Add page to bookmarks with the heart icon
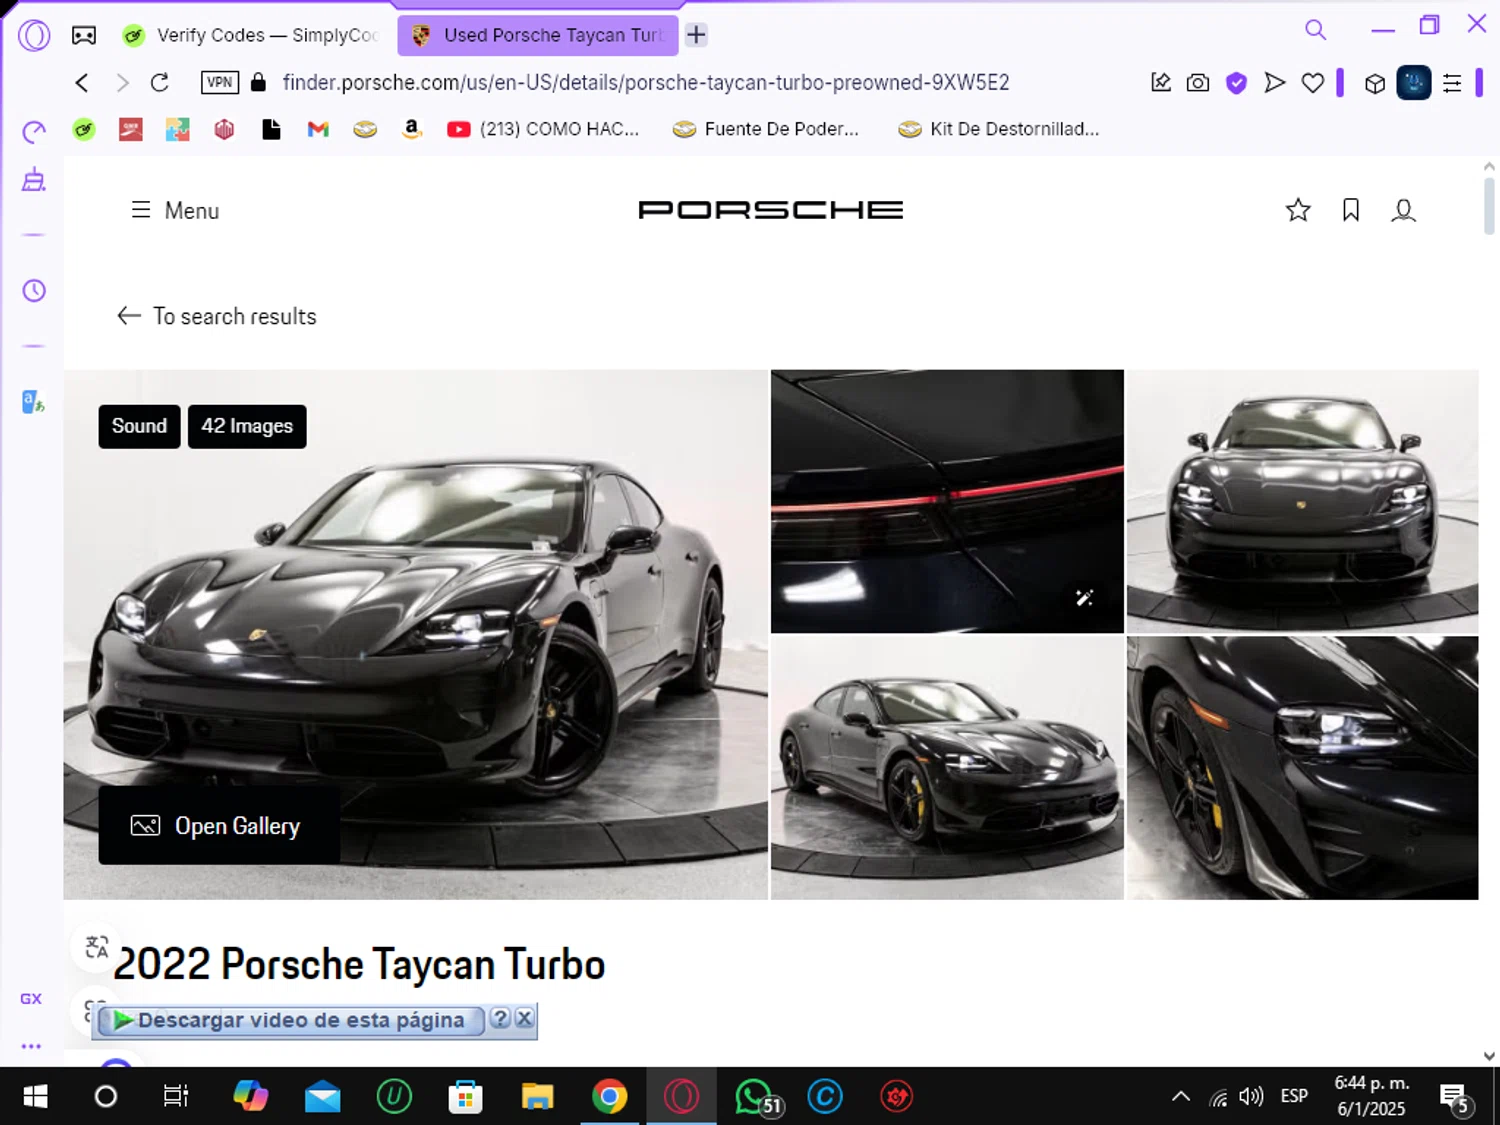1500x1125 pixels. tap(1313, 83)
